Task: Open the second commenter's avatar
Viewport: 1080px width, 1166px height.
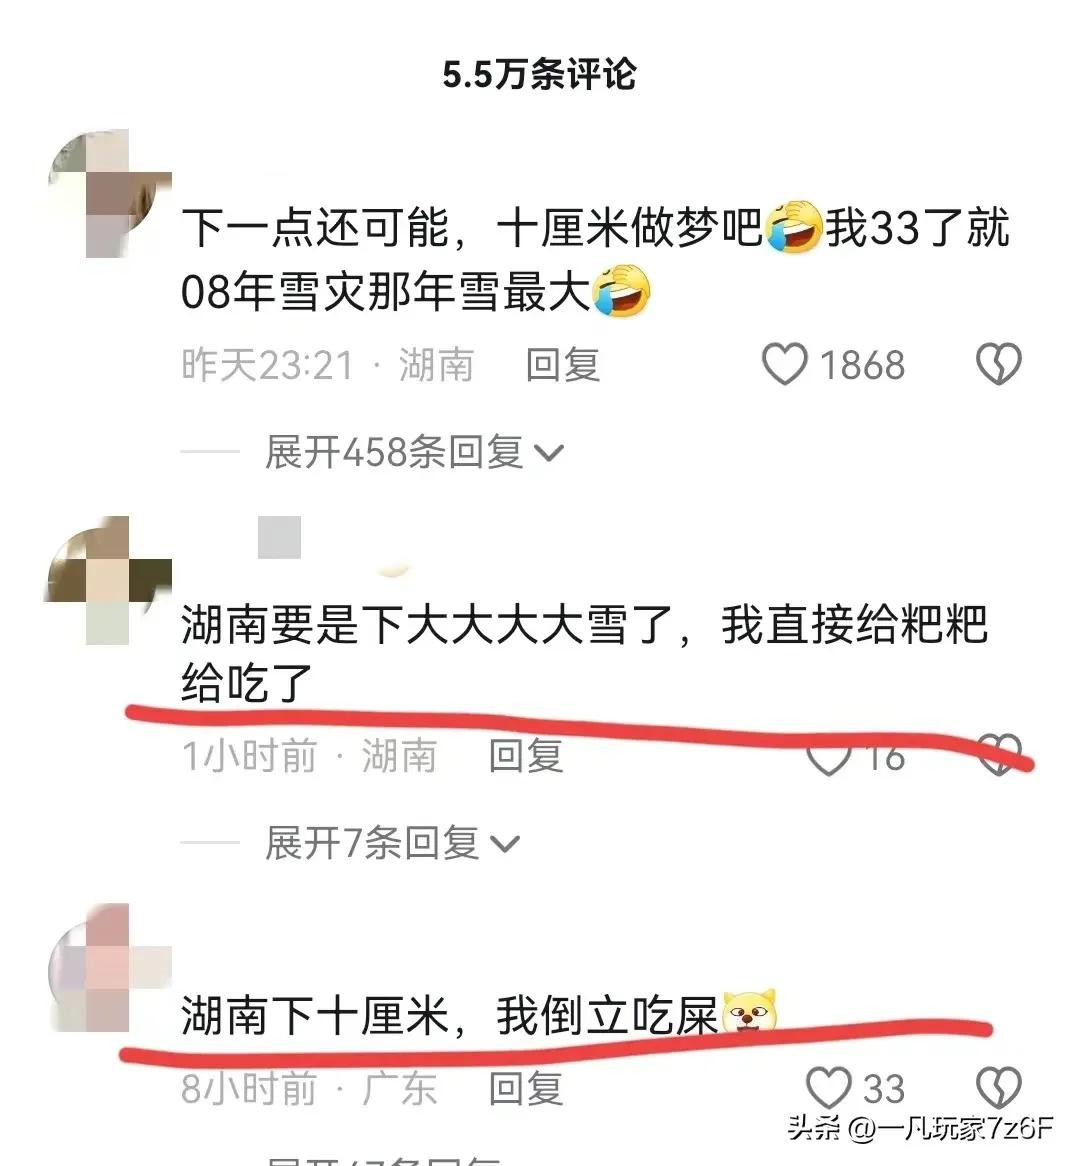Action: pos(109,580)
